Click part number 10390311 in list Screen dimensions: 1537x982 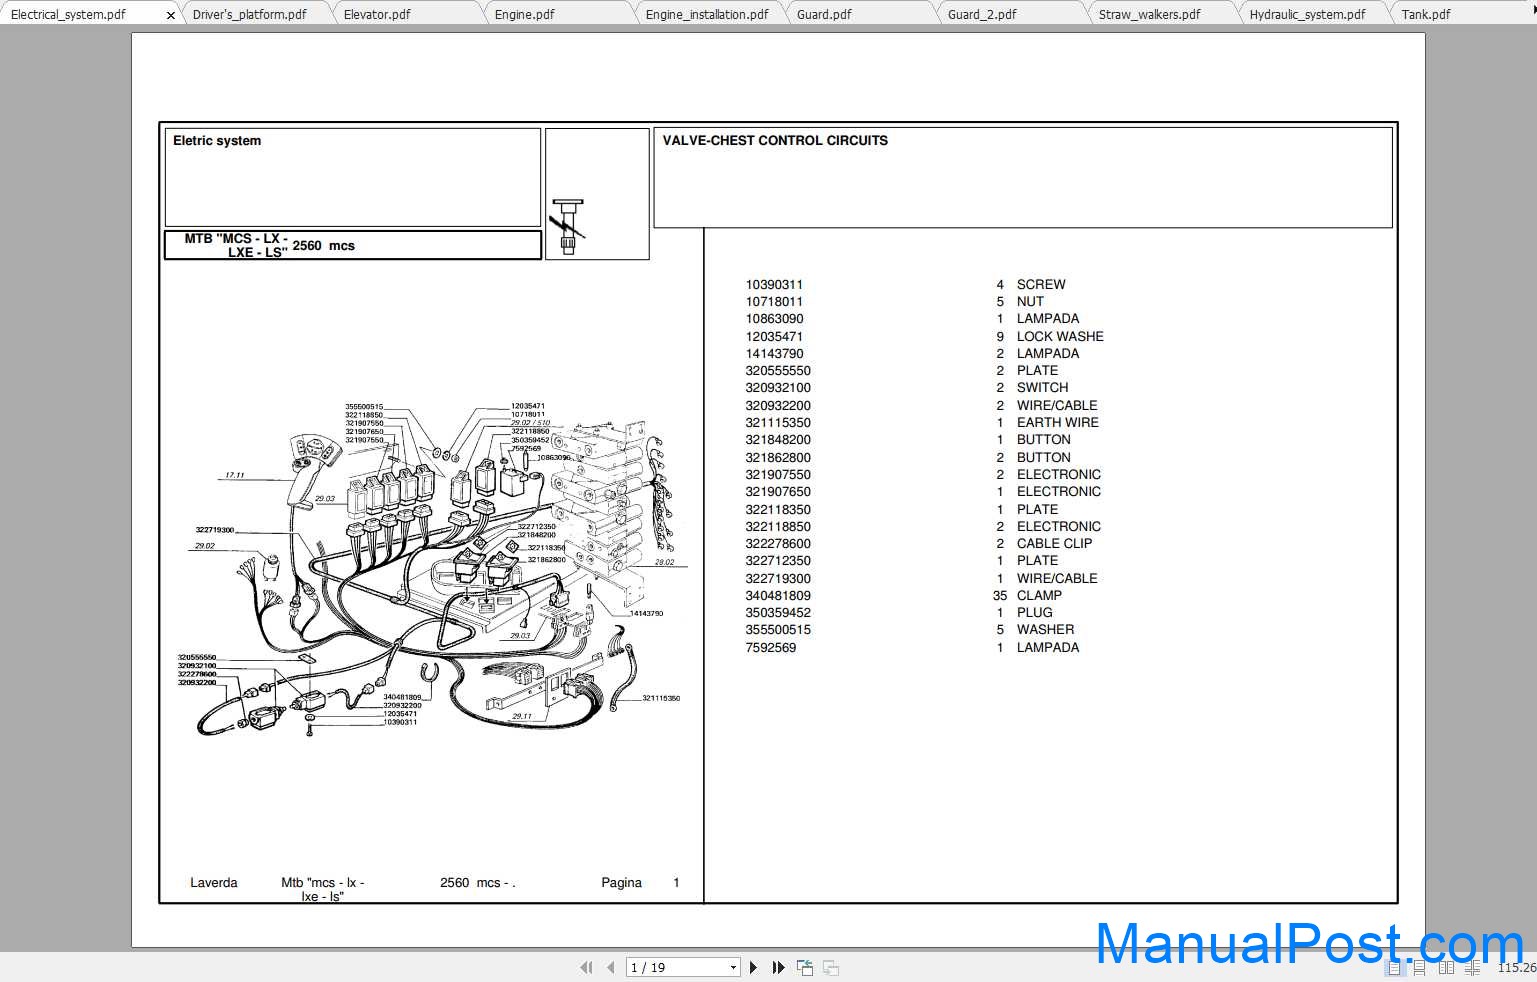click(x=774, y=285)
